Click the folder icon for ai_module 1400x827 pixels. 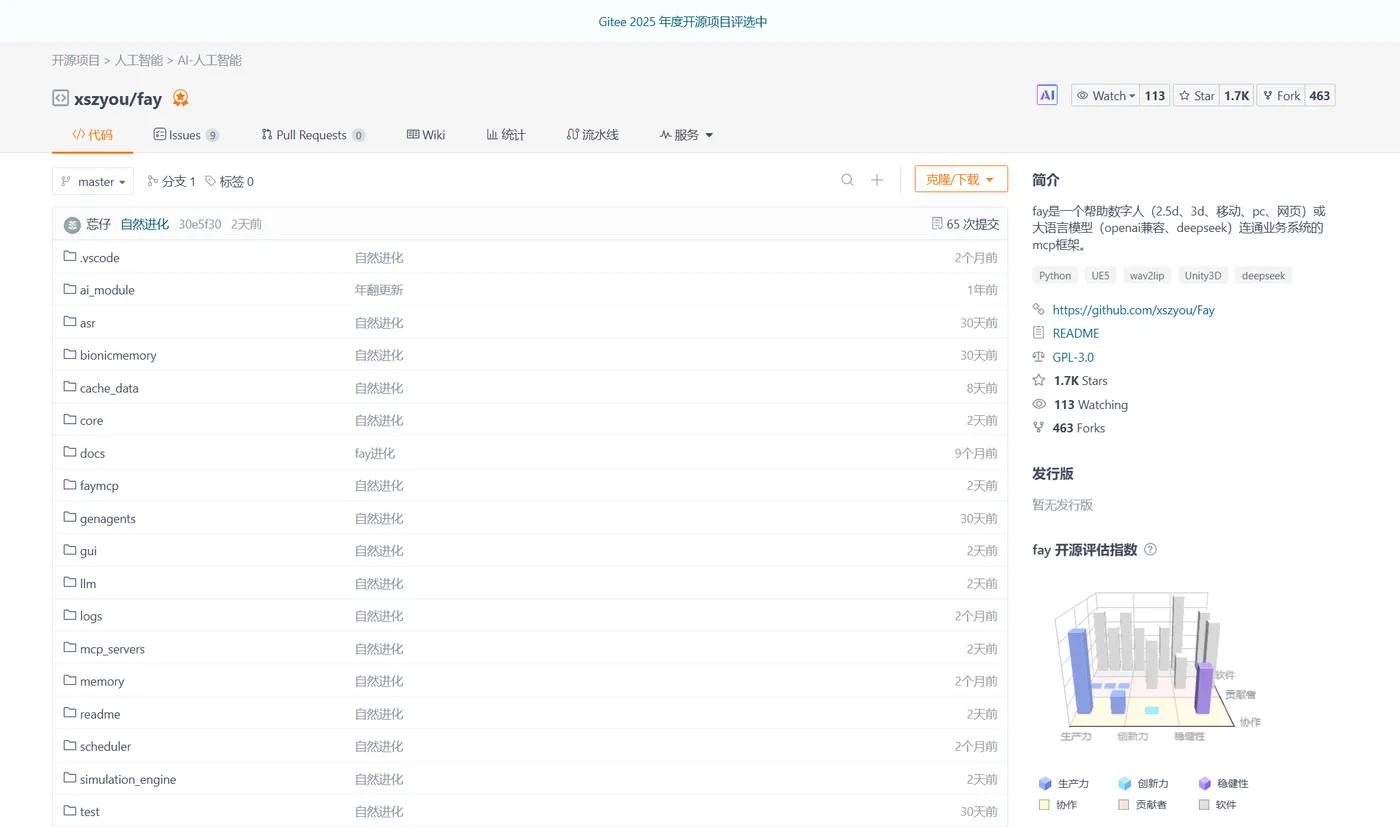coord(70,289)
